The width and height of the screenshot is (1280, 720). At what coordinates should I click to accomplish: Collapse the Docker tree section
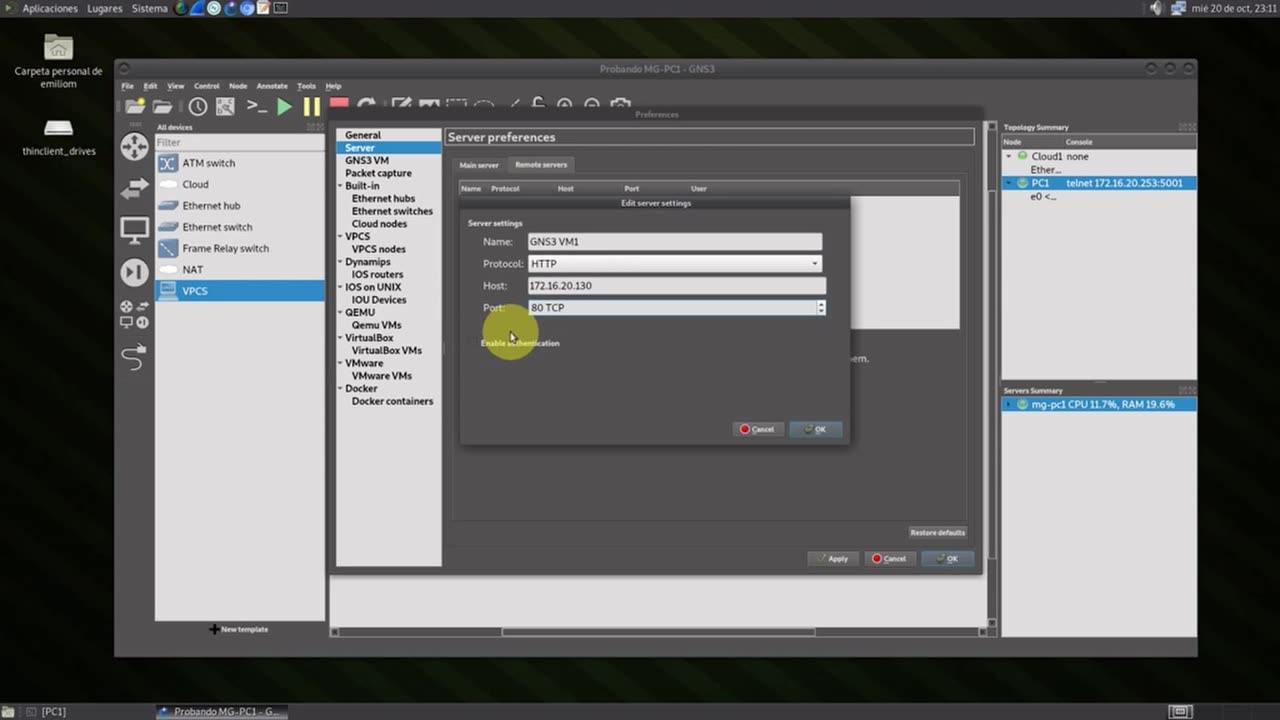point(340,389)
